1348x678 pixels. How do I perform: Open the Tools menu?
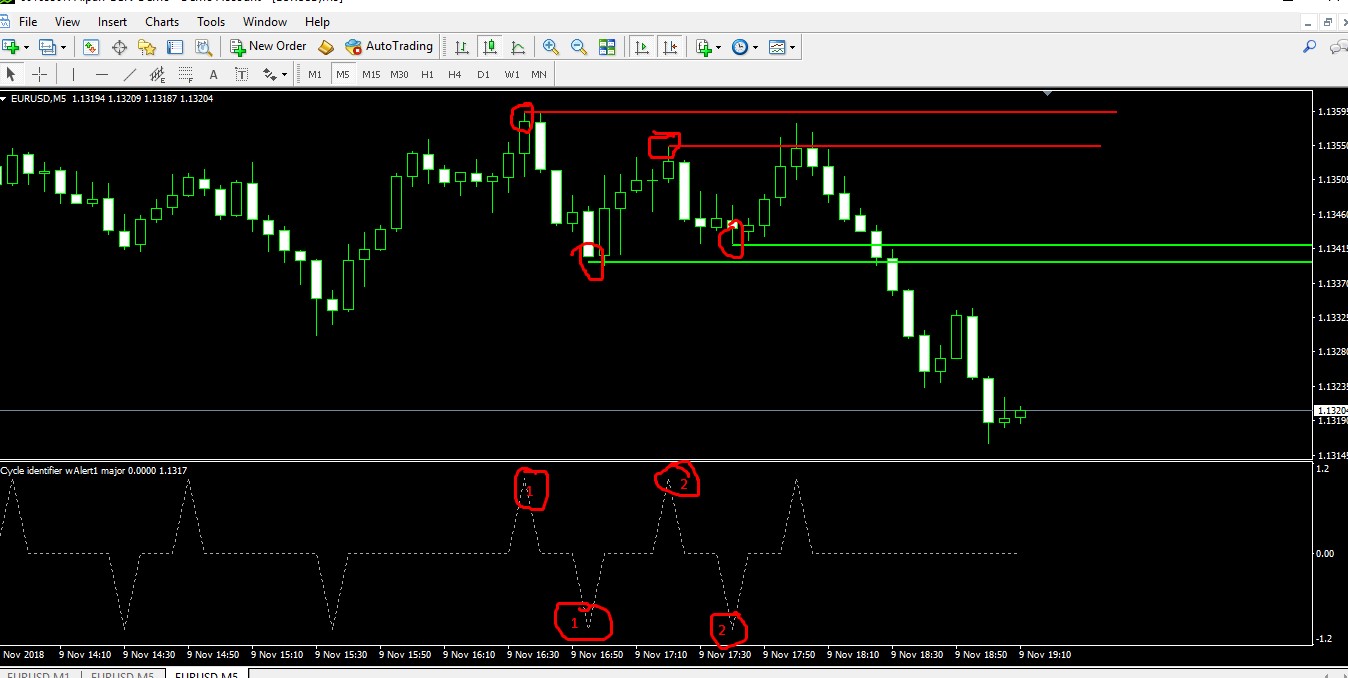click(x=211, y=21)
